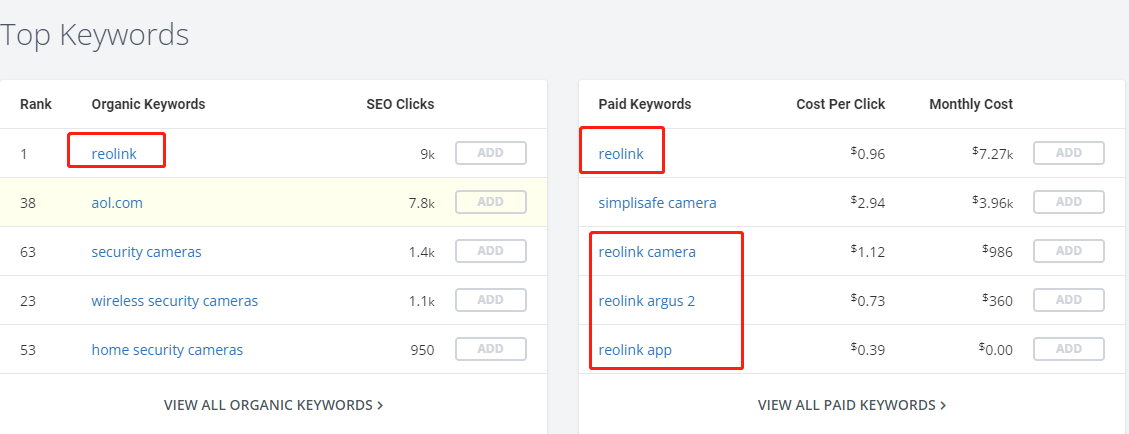View all paid keywords
The height and width of the screenshot is (434, 1129).
click(852, 405)
